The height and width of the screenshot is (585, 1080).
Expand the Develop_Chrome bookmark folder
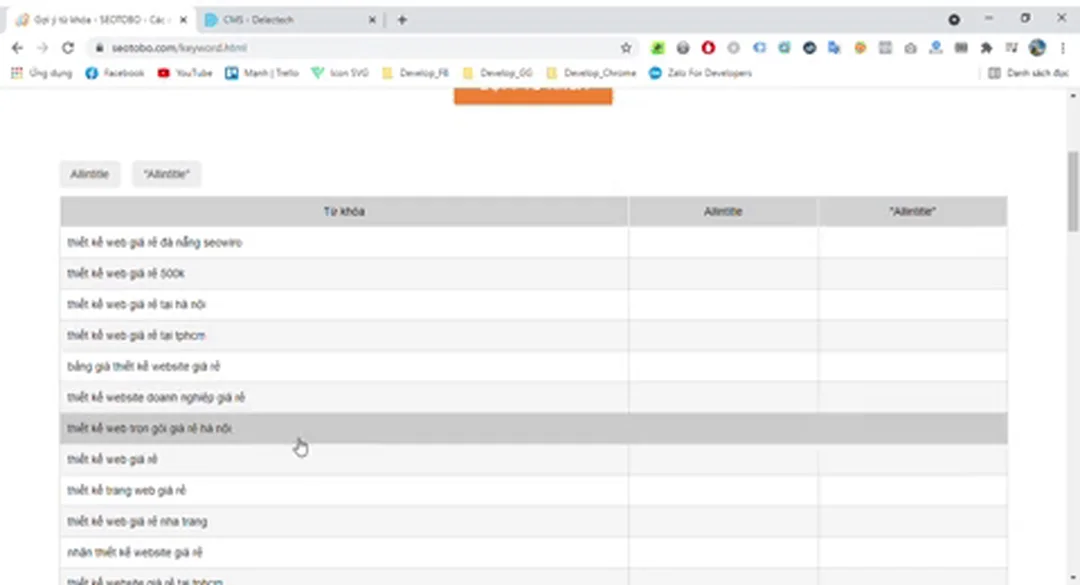coord(591,73)
